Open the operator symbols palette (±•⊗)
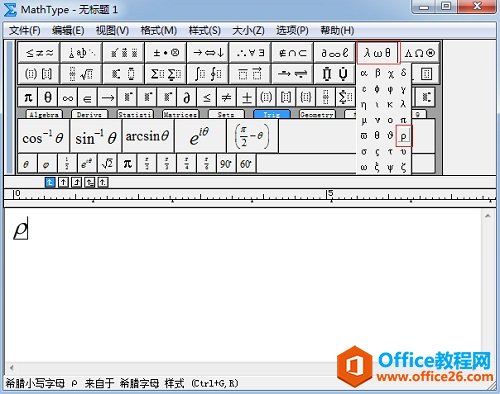The image size is (500, 394). point(166,53)
